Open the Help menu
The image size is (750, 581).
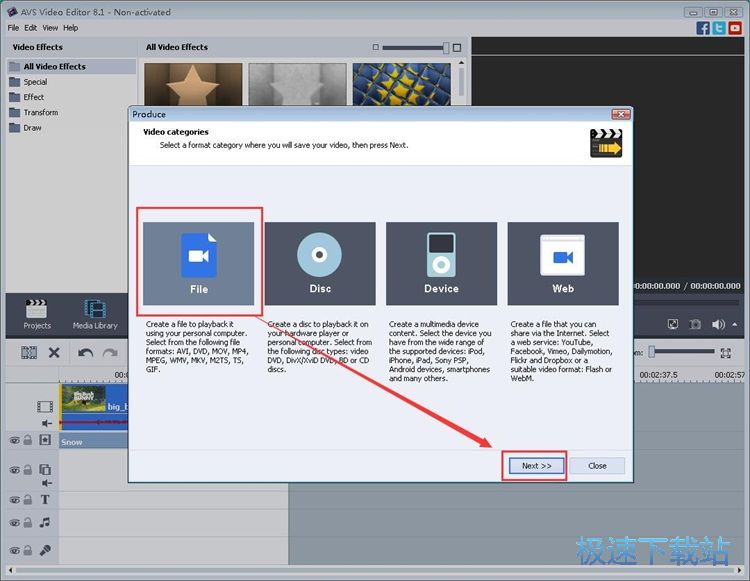[71, 28]
